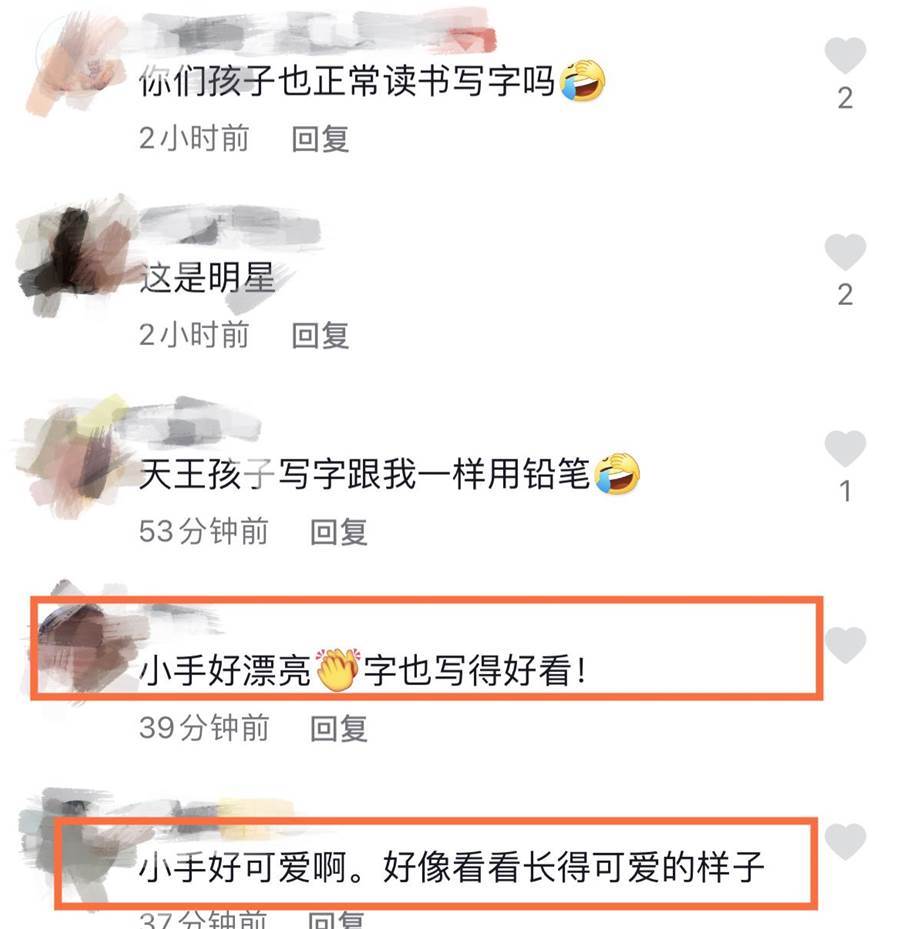Like the comment about 用铅笔
This screenshot has height=929, width=900.
click(x=845, y=449)
